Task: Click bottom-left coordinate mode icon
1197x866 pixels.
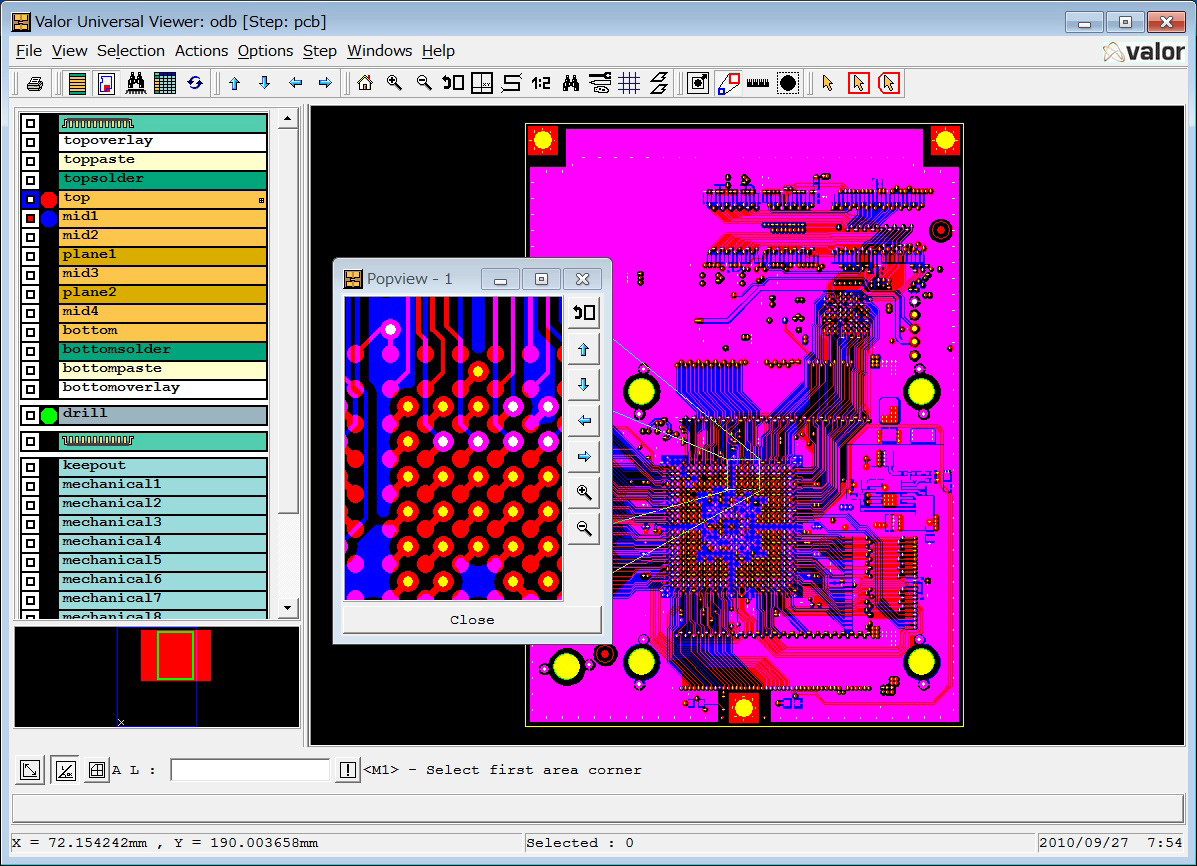Action: pos(30,770)
